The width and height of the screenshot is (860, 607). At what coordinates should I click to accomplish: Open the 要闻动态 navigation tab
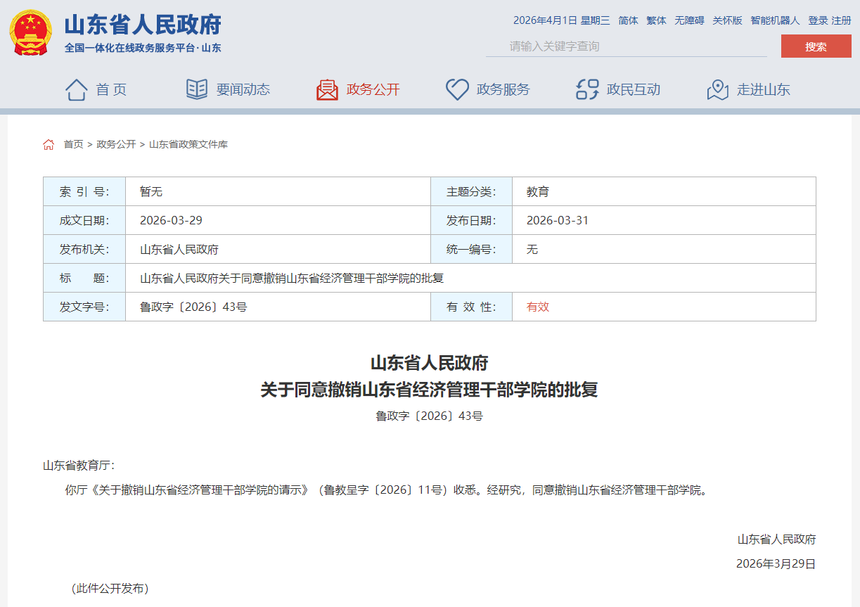coord(243,89)
